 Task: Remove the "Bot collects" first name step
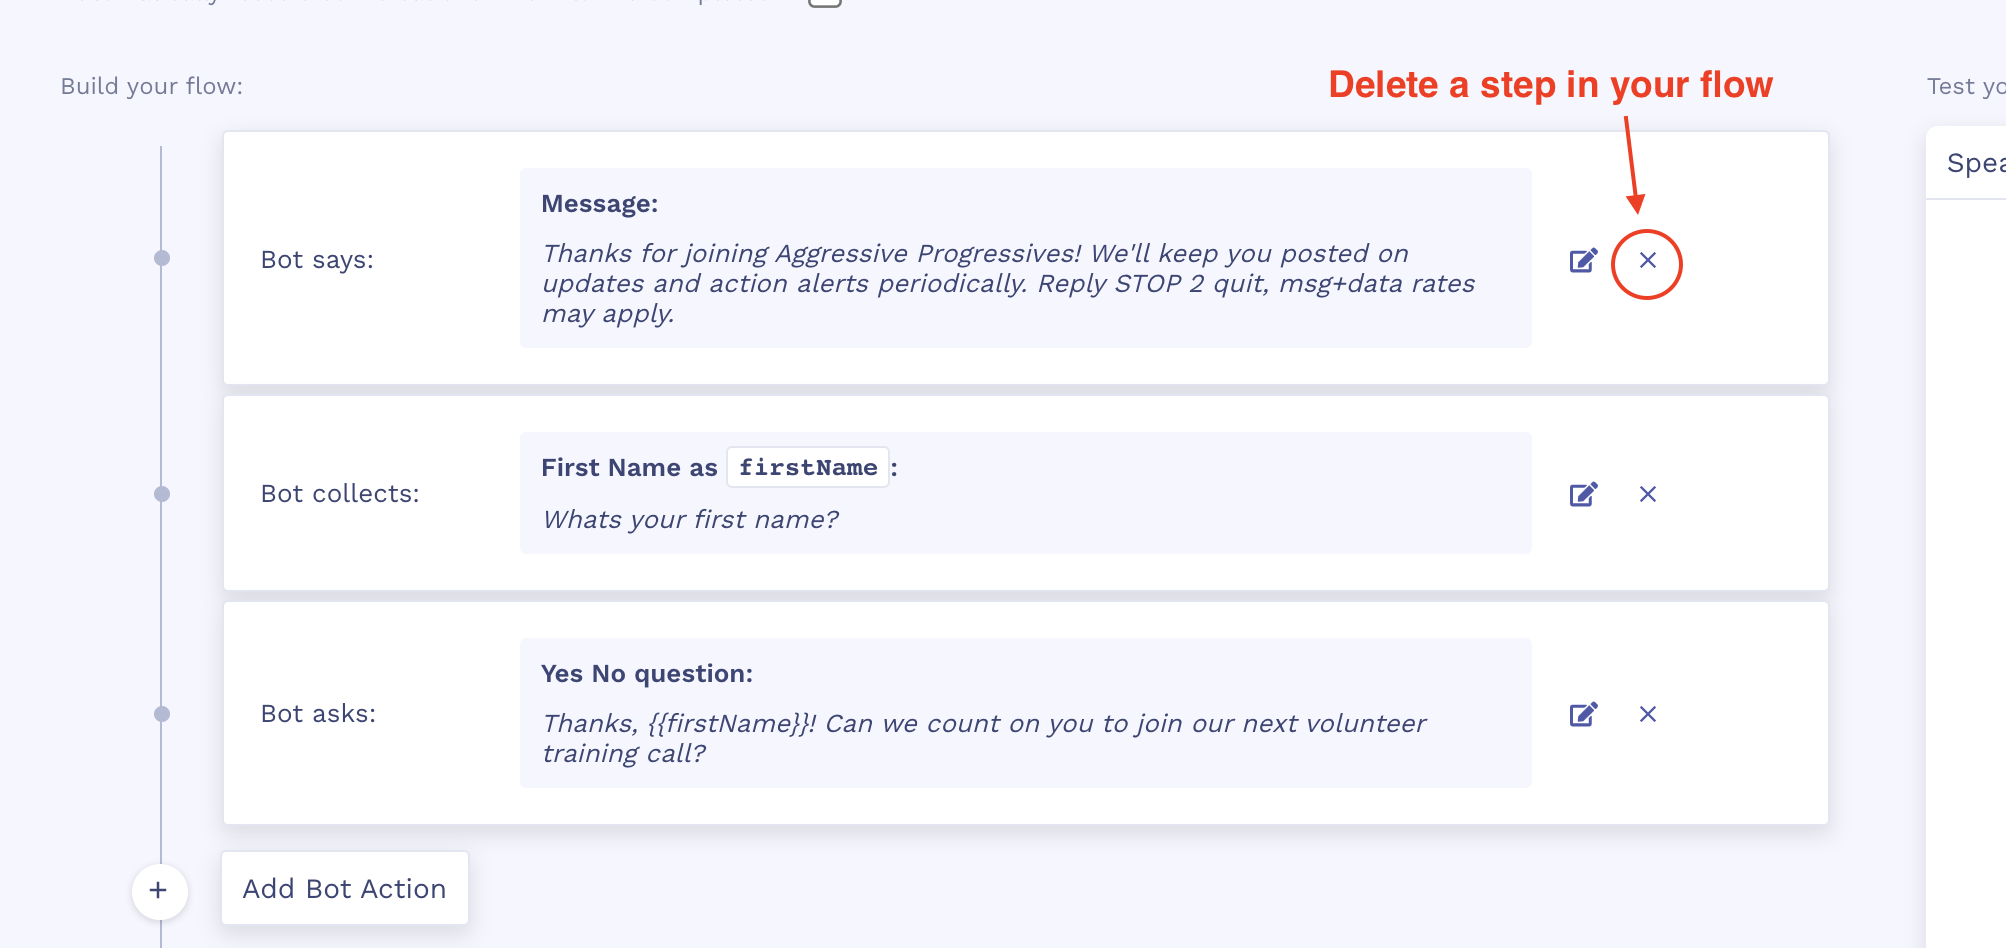[1648, 494]
